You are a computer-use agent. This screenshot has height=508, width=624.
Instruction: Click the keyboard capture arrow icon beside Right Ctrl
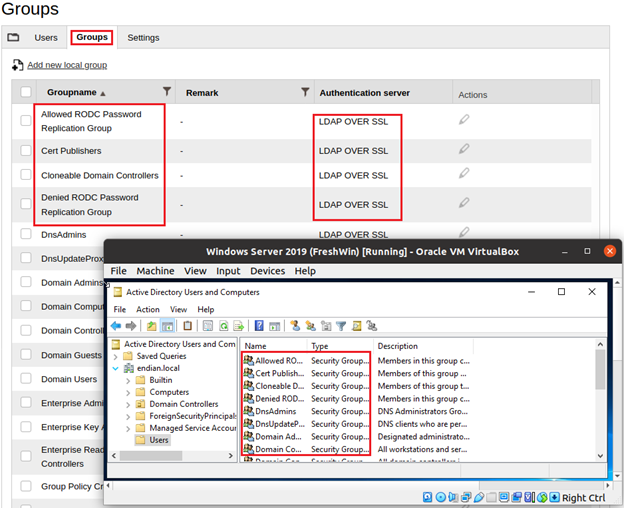pos(555,497)
